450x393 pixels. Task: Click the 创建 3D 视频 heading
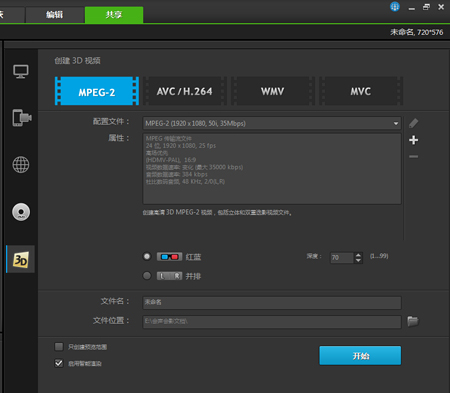(77, 61)
